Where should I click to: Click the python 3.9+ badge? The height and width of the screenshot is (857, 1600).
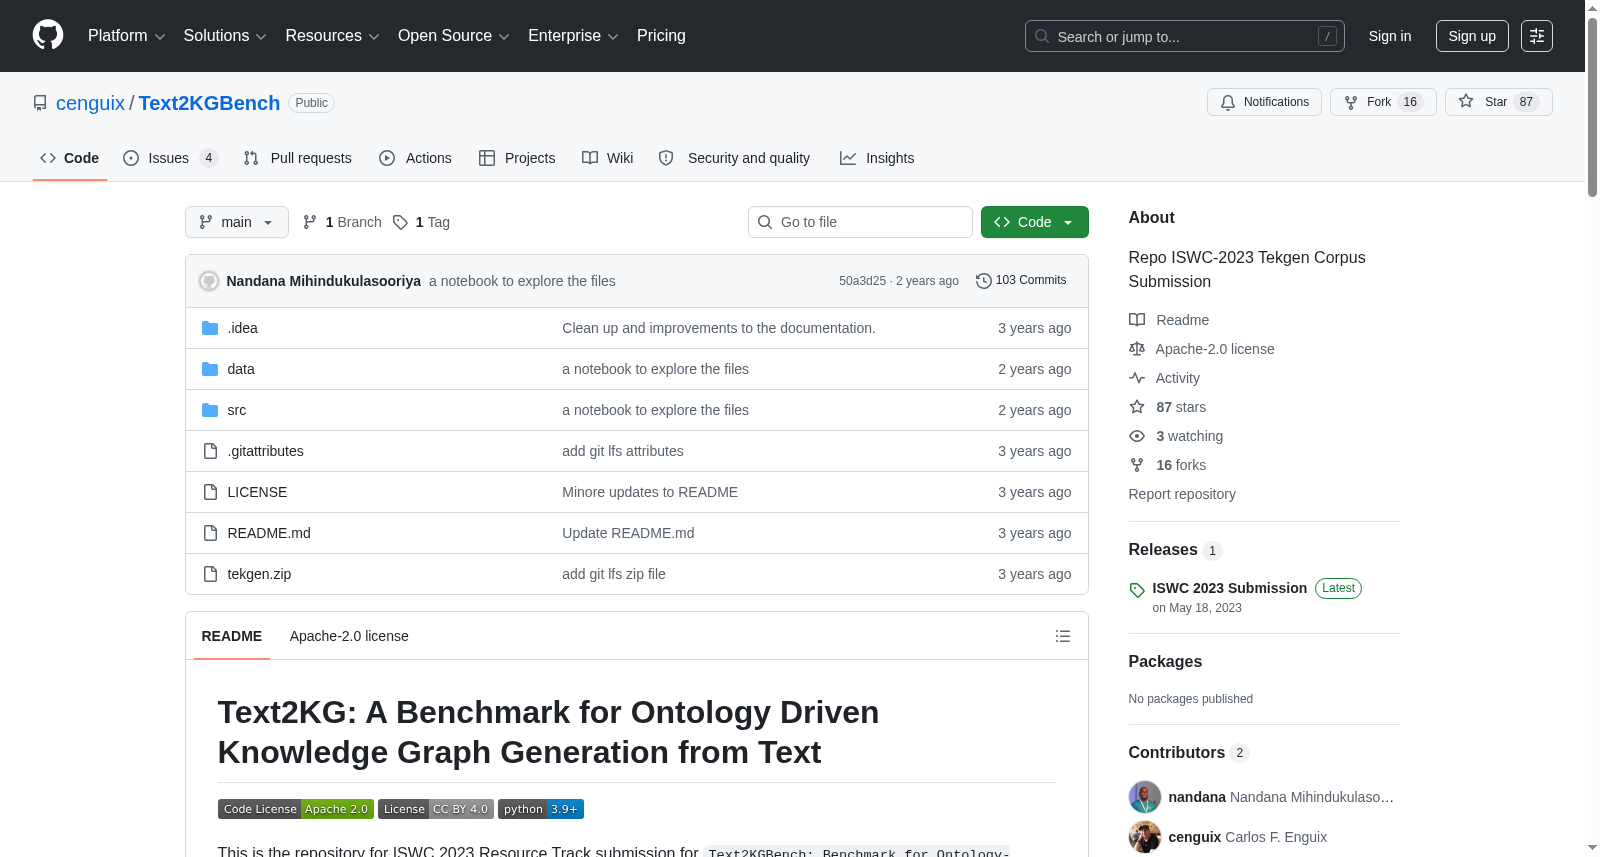click(x=541, y=809)
